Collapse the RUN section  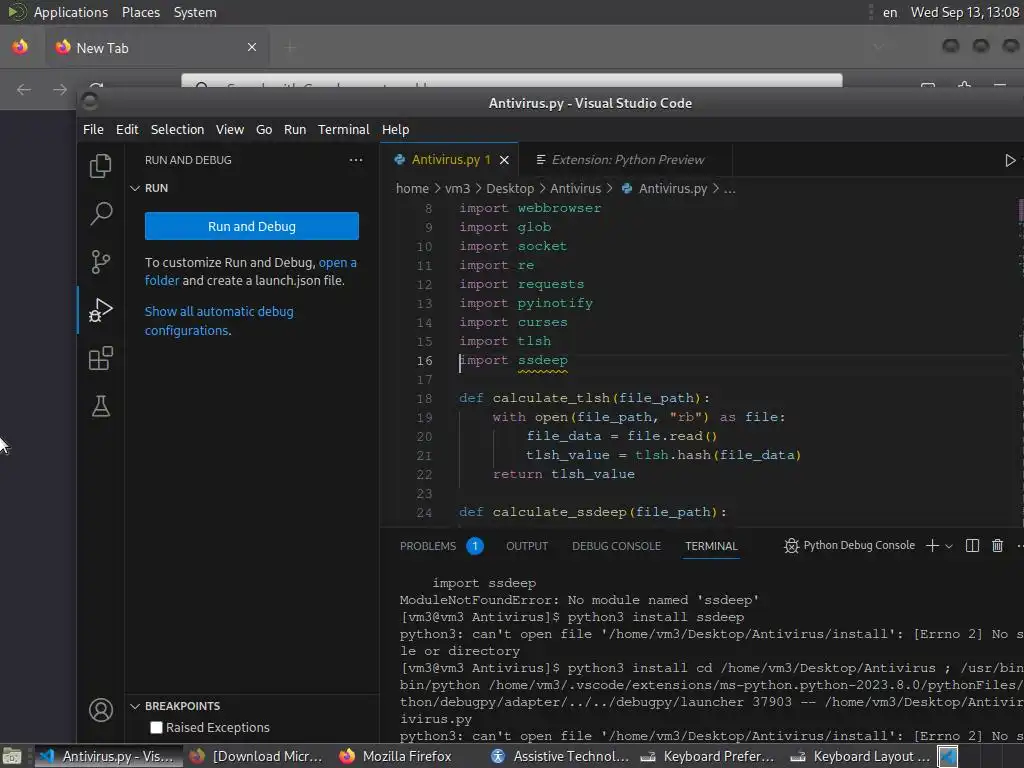tap(135, 188)
